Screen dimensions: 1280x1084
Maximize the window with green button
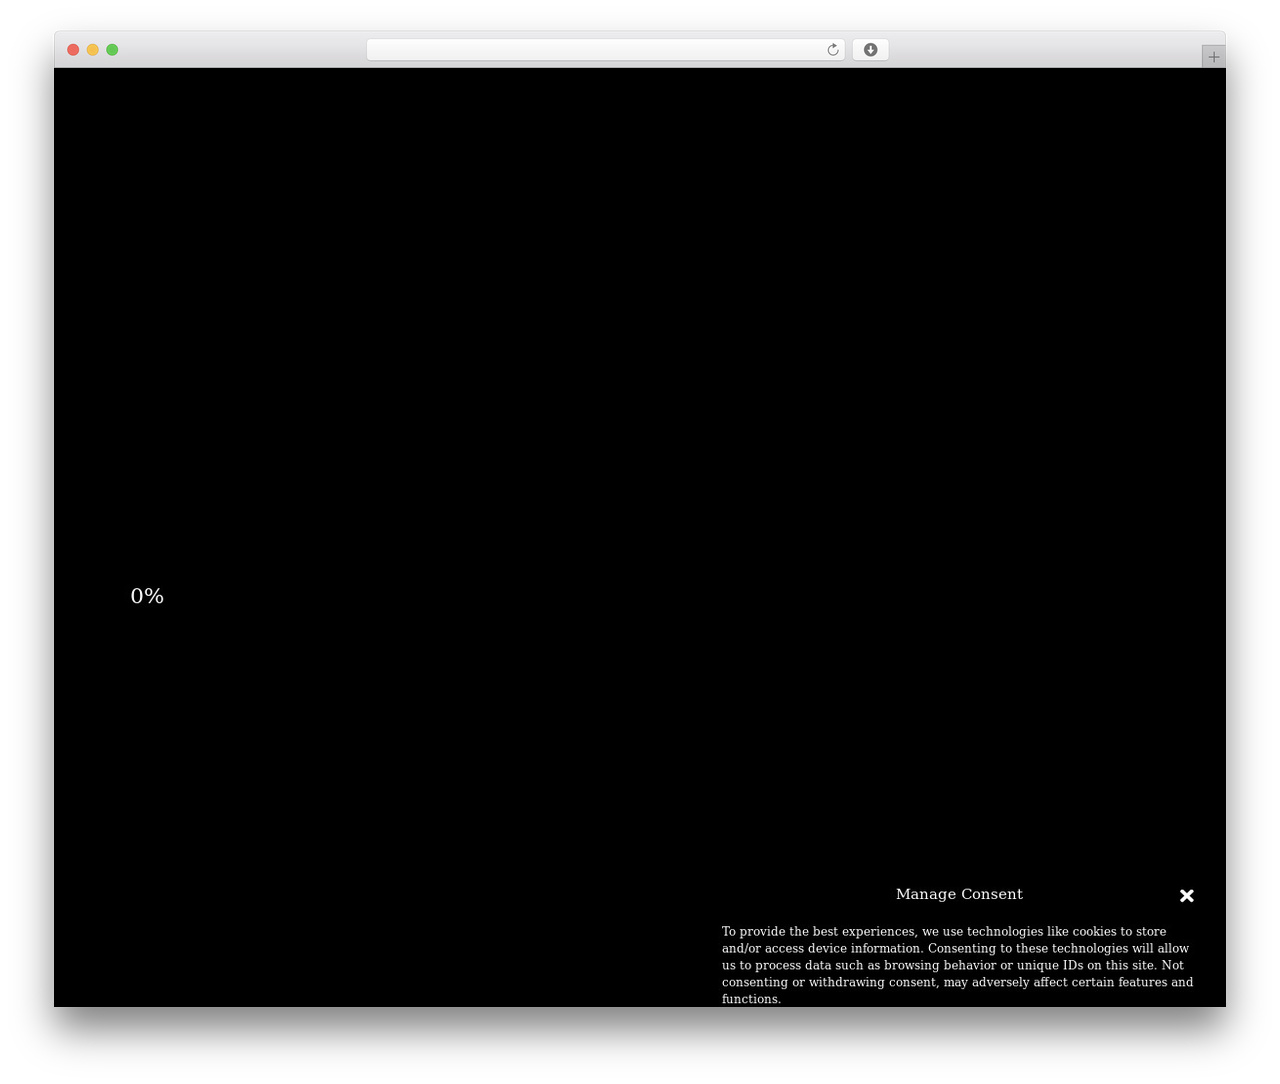coord(112,50)
